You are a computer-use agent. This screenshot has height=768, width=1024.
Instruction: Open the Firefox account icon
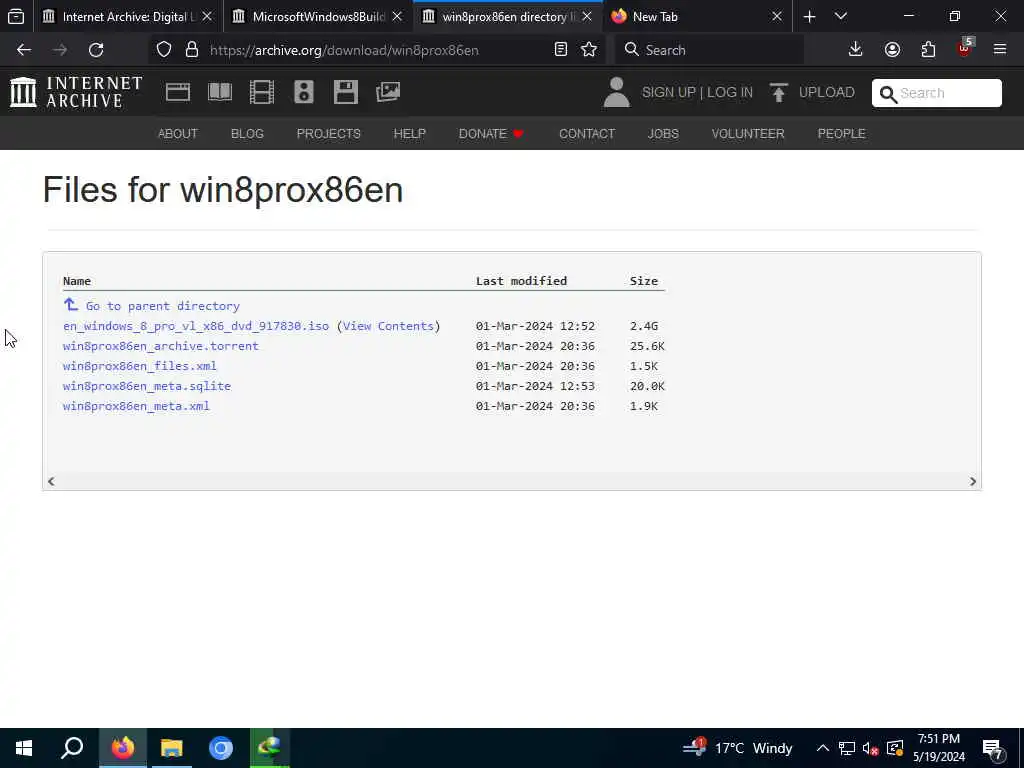click(892, 50)
